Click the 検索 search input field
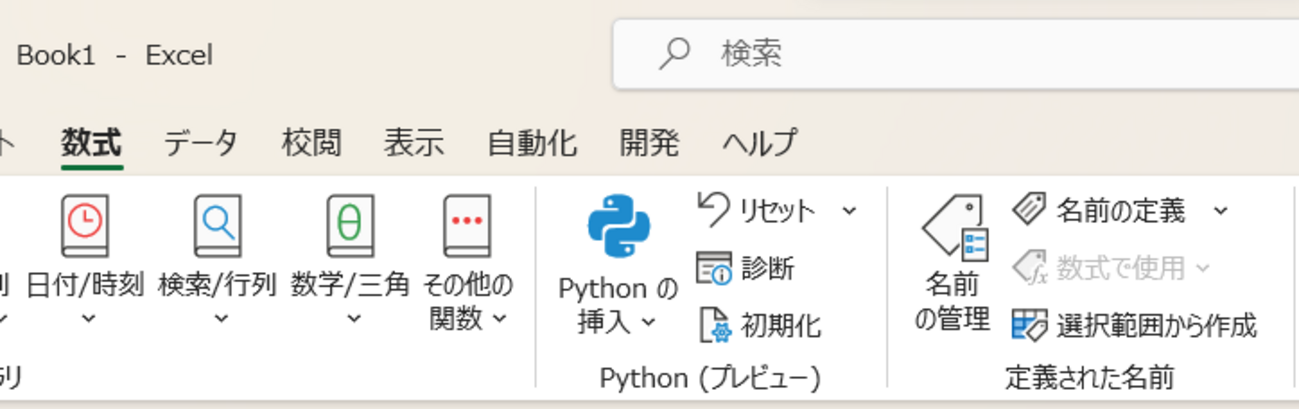Image resolution: width=1299 pixels, height=409 pixels. tap(955, 53)
